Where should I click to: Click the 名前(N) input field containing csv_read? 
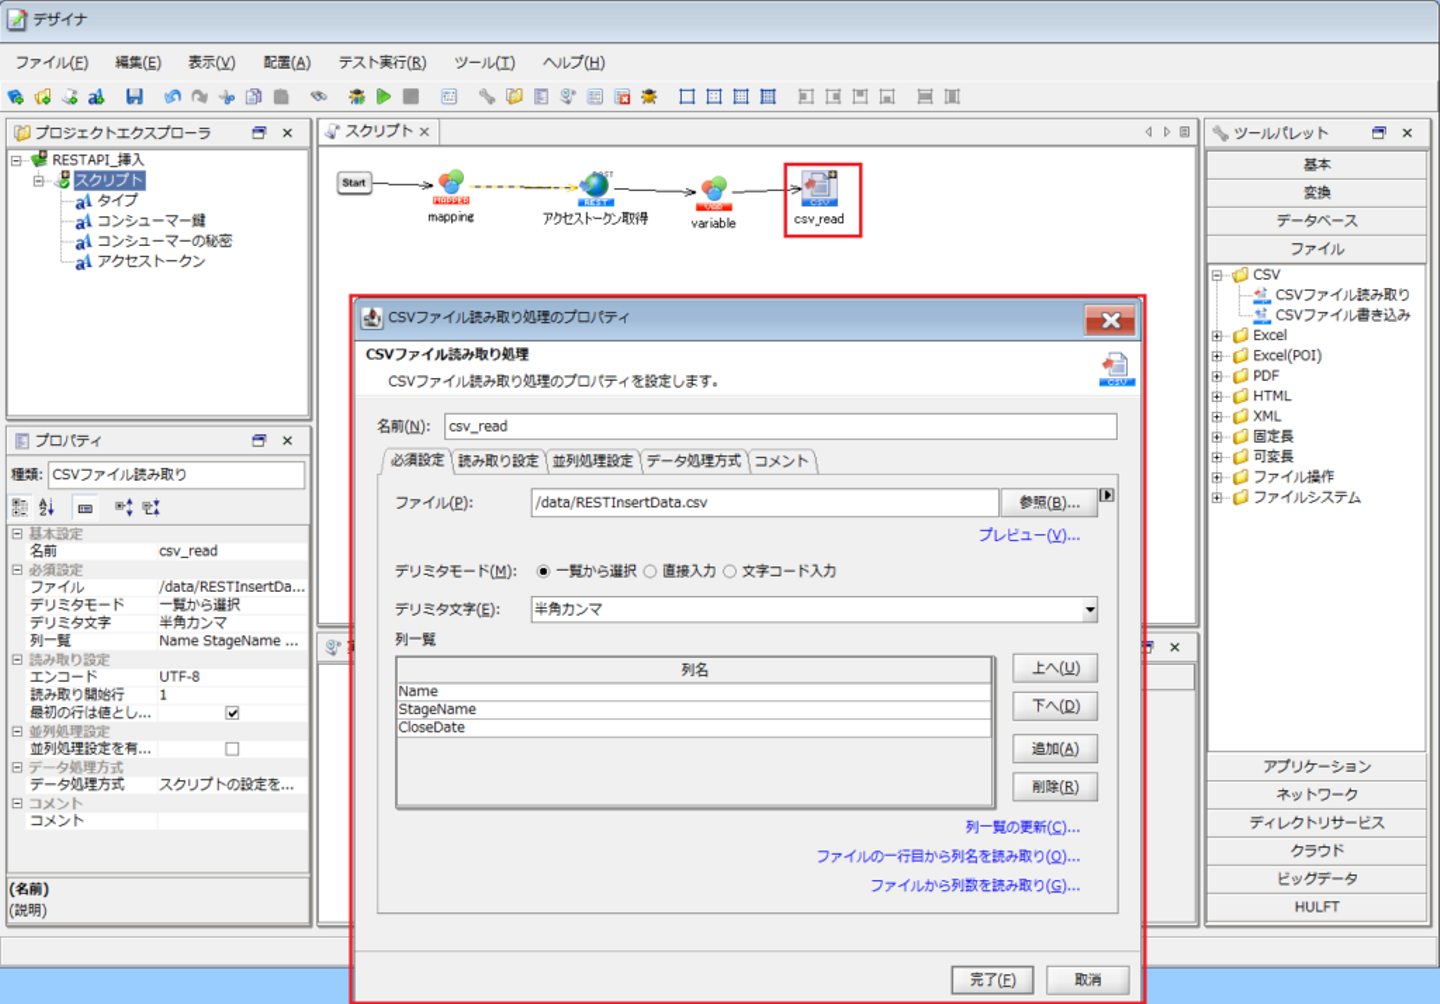coord(780,426)
